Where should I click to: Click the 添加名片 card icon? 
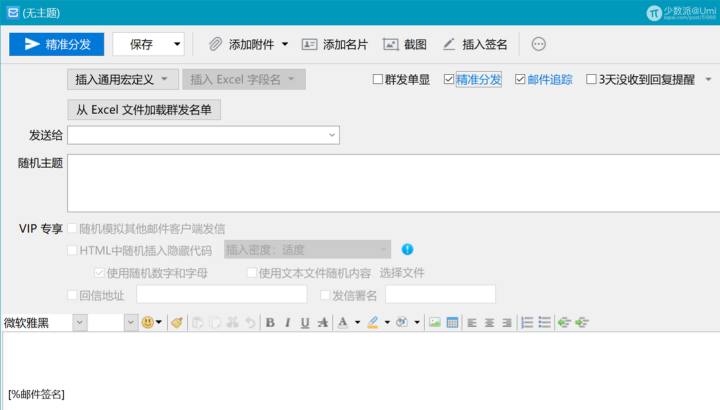pyautogui.click(x=309, y=44)
